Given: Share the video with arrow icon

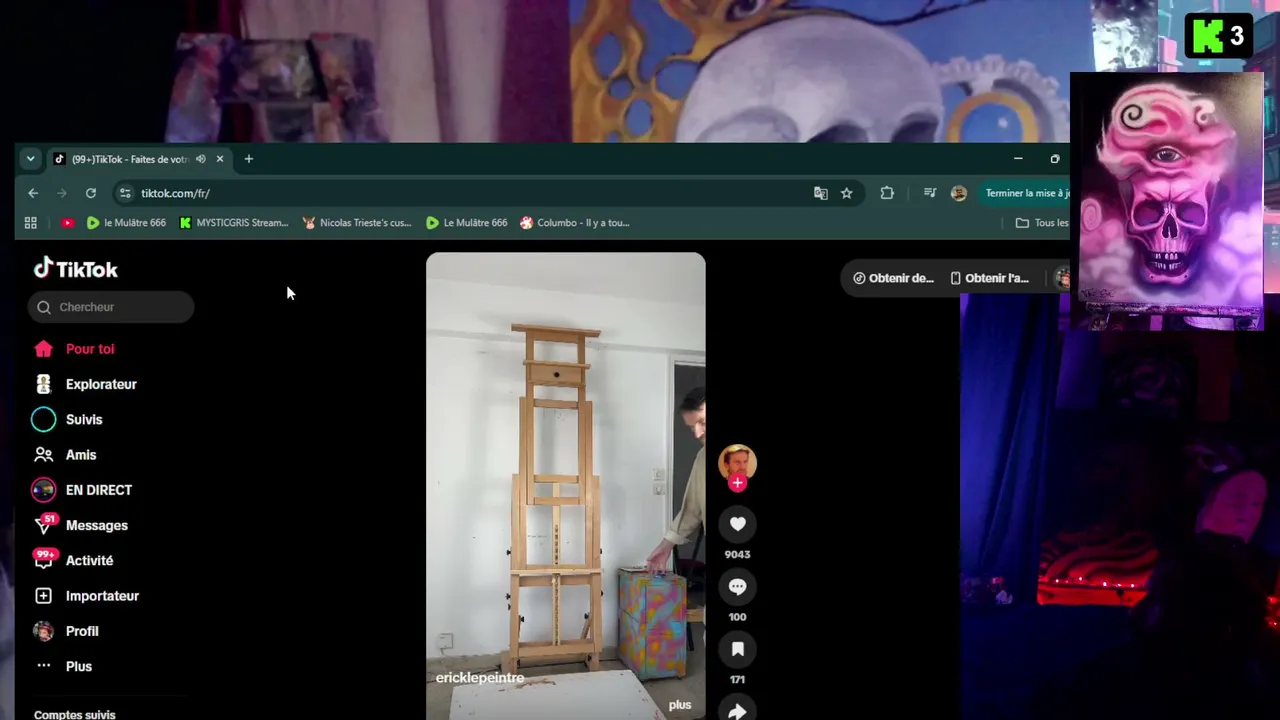Looking at the screenshot, I should 737,709.
